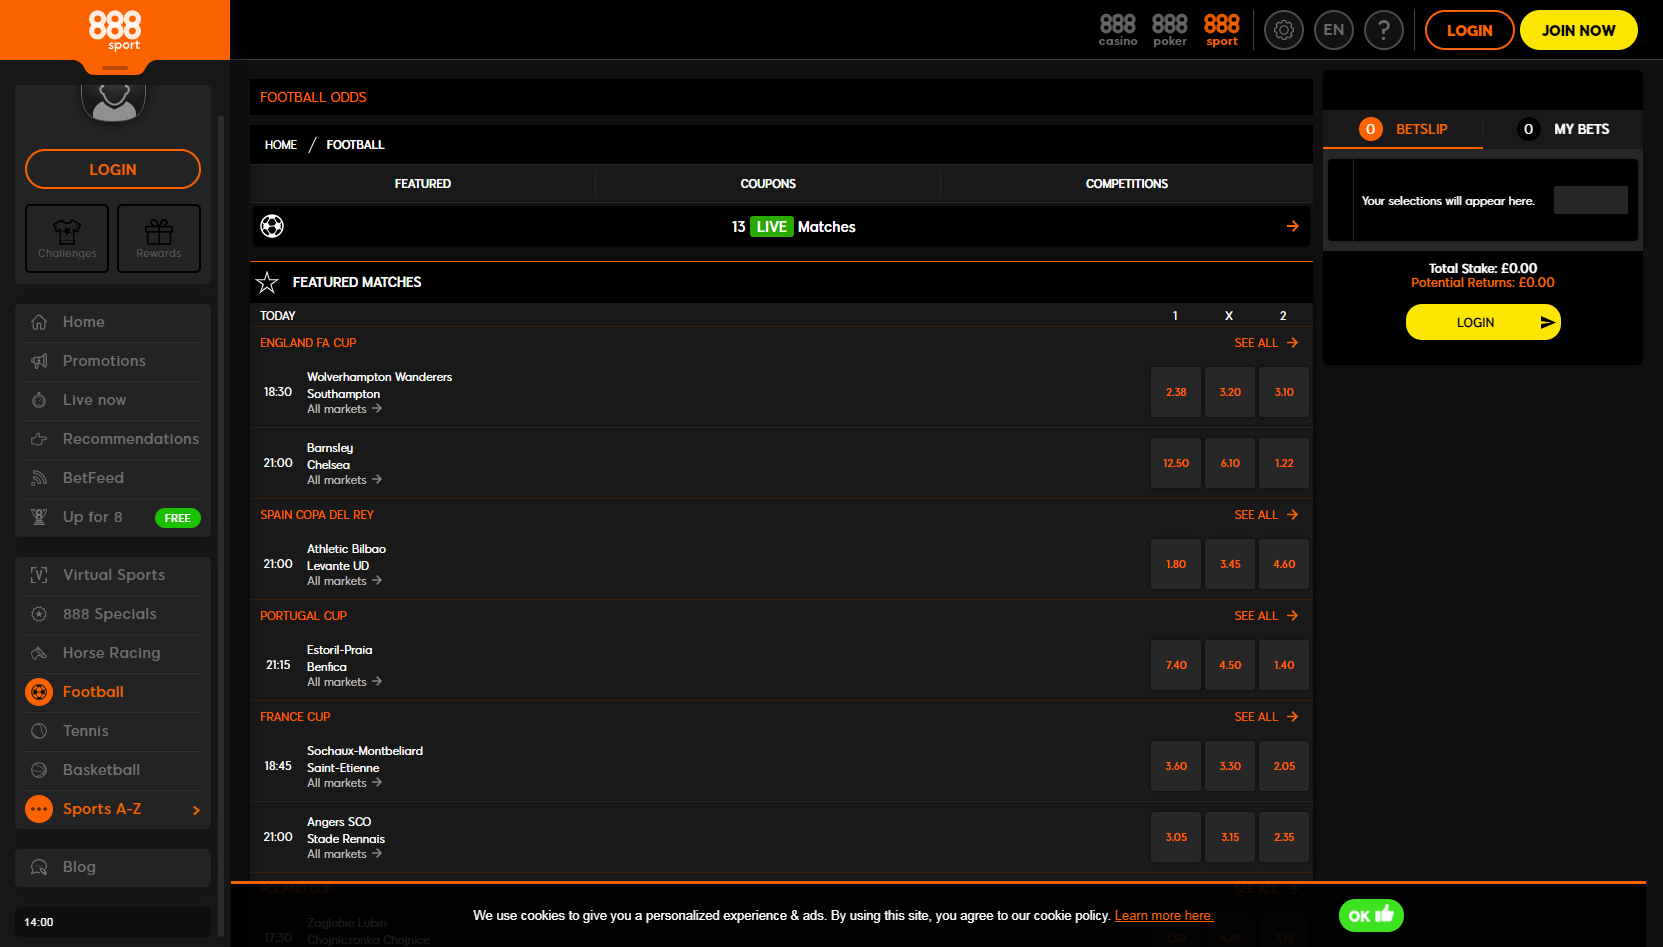Open All markets for Wolverhampton vs Southampton
Screen dimensions: 1663x947
(x=344, y=409)
